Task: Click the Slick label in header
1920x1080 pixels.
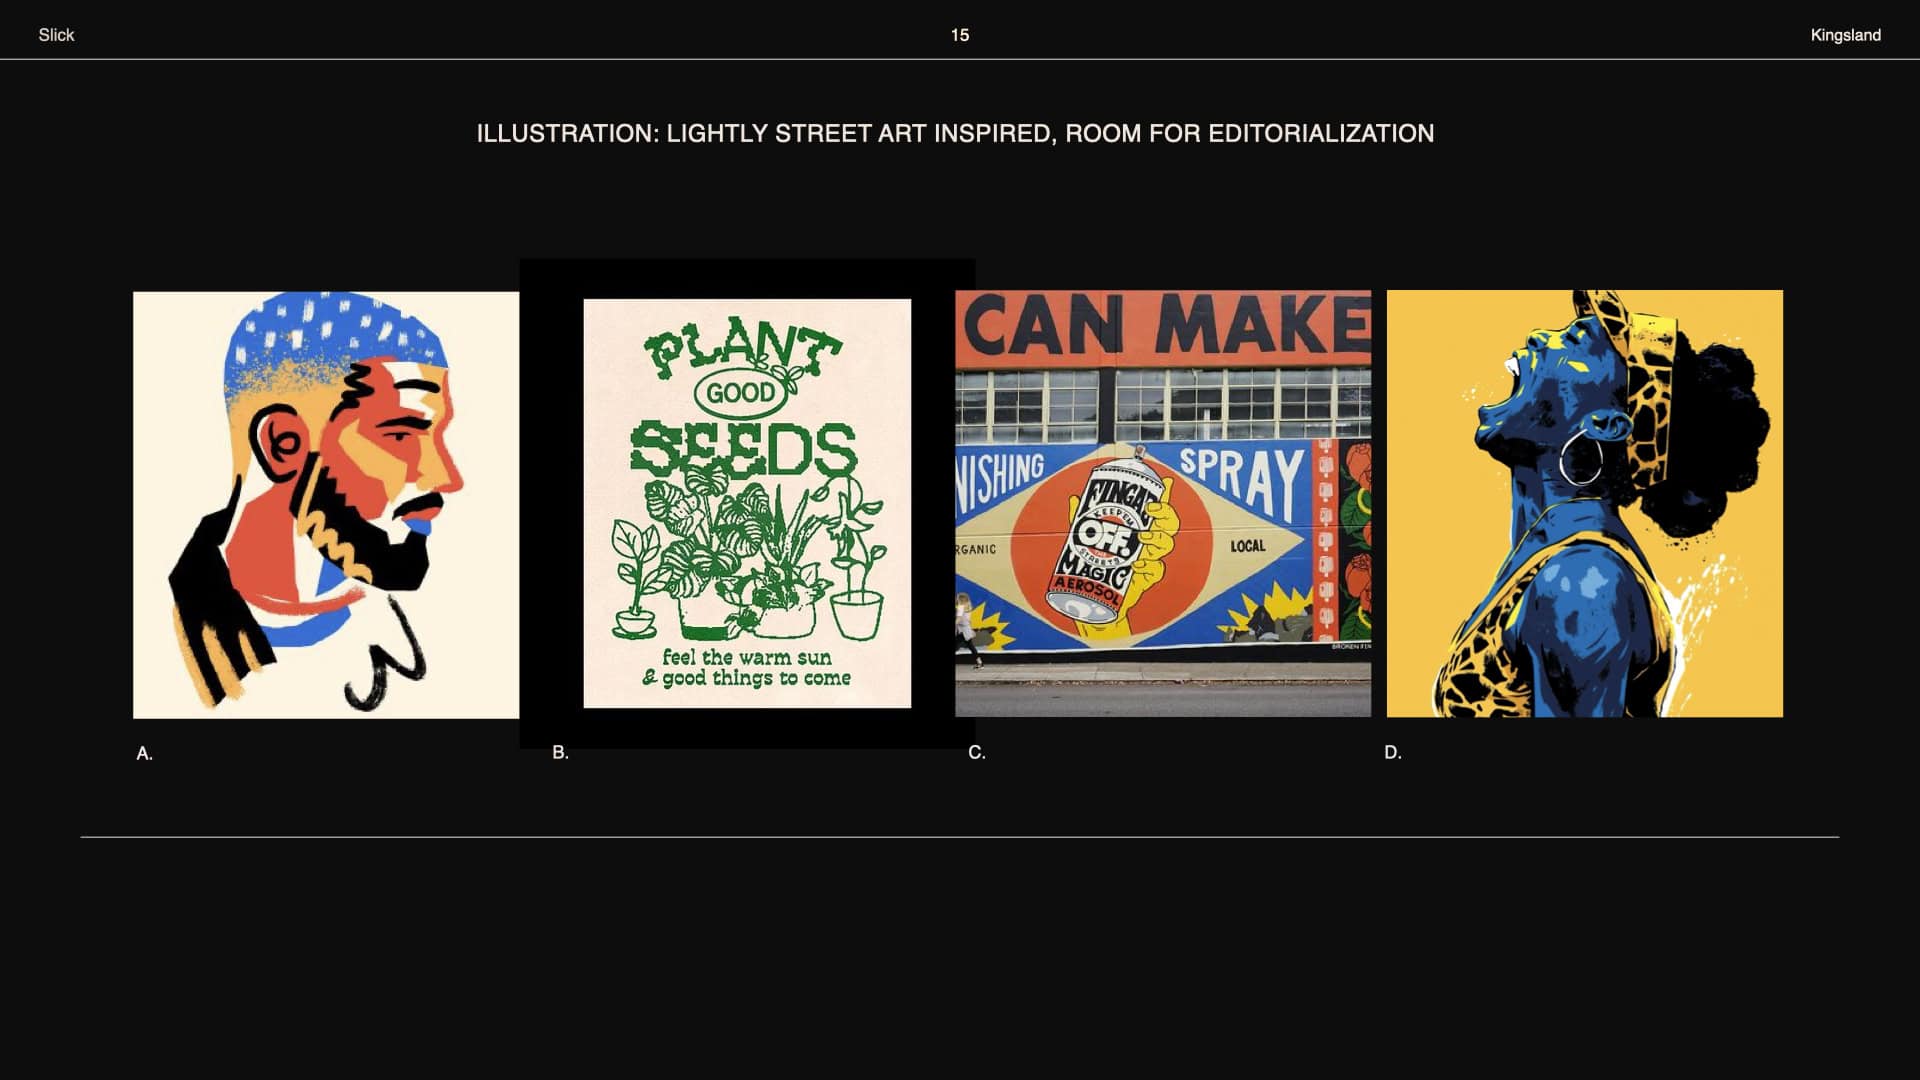Action: click(56, 35)
